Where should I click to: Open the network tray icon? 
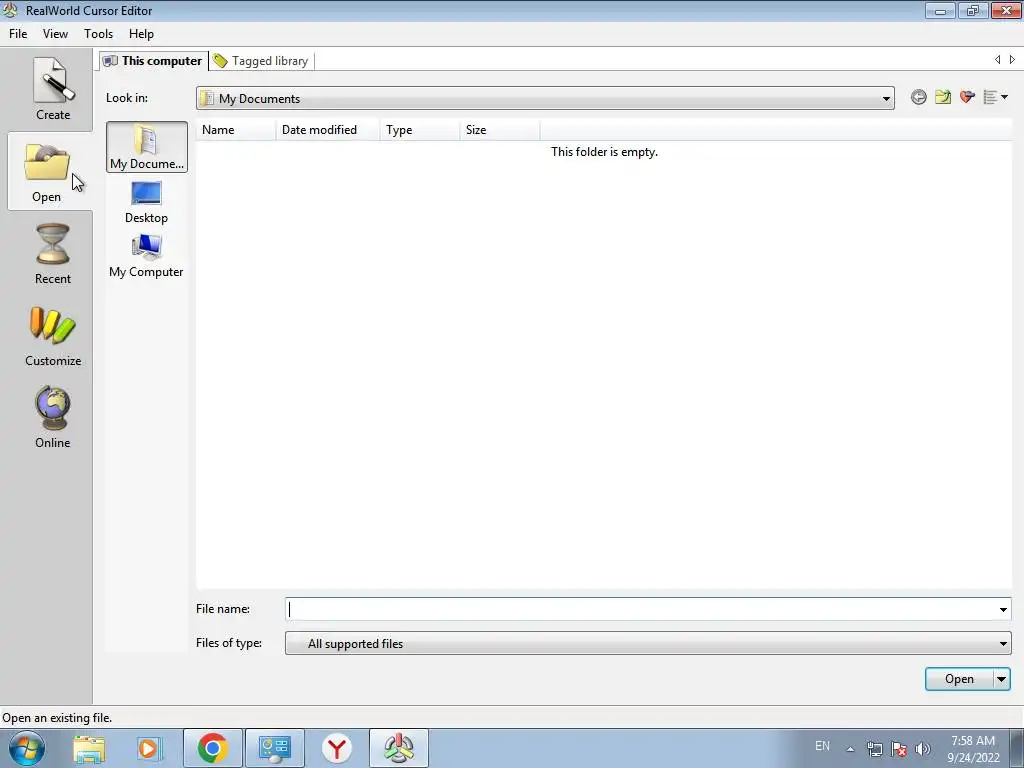pyautogui.click(x=874, y=749)
